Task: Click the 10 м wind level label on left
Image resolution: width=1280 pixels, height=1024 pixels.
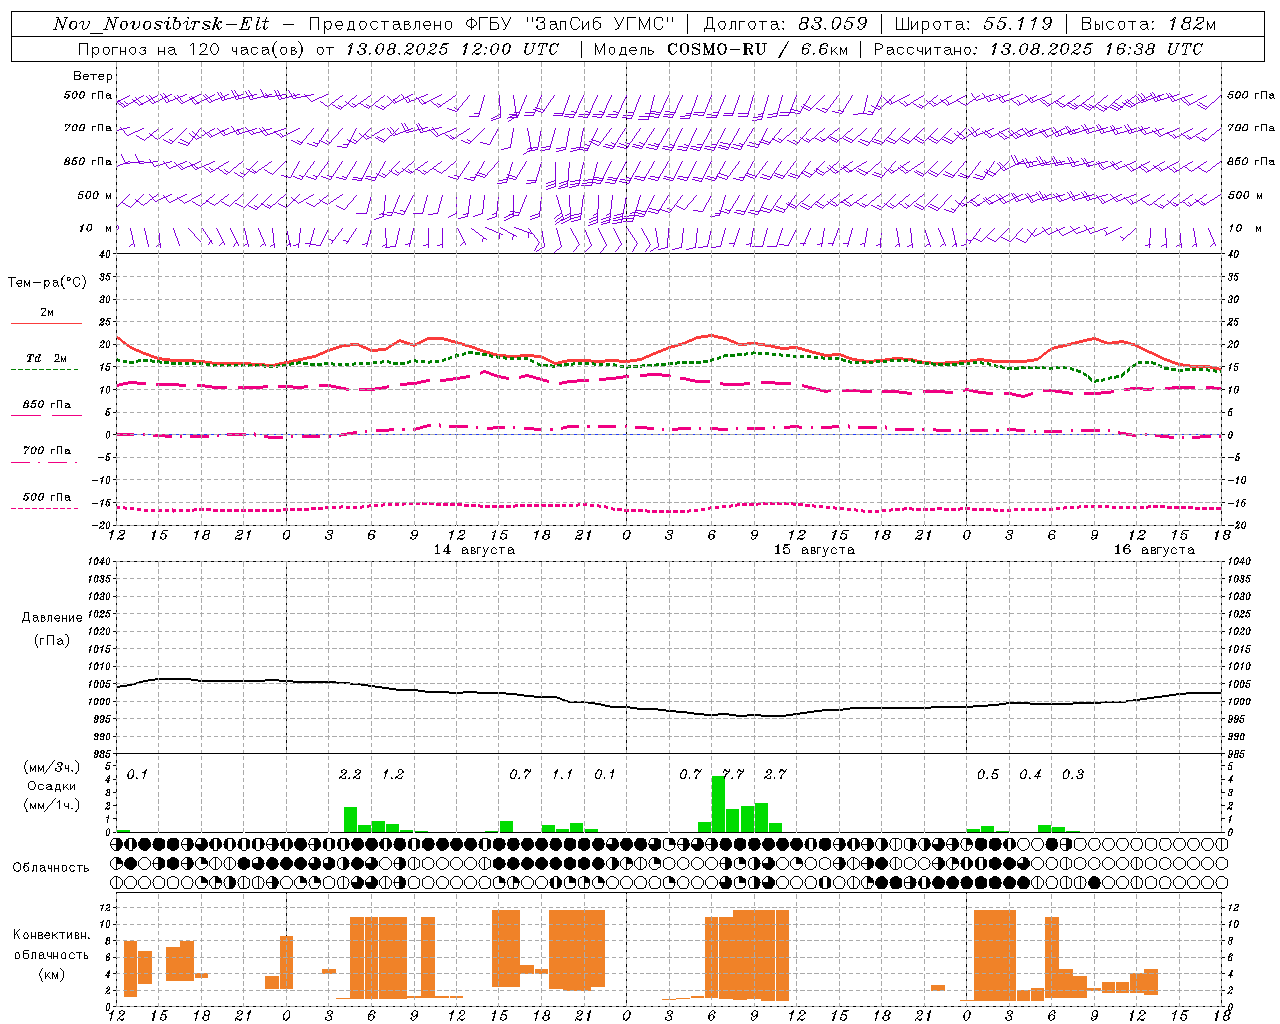Action: coord(96,229)
